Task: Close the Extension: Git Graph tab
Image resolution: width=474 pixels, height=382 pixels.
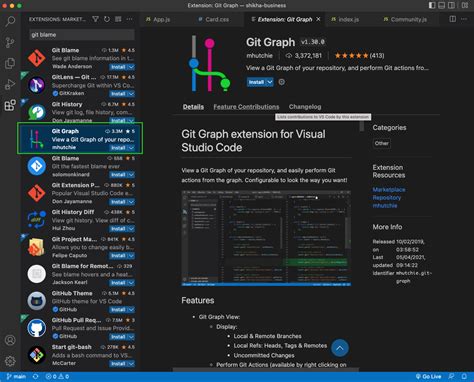Action: point(318,19)
